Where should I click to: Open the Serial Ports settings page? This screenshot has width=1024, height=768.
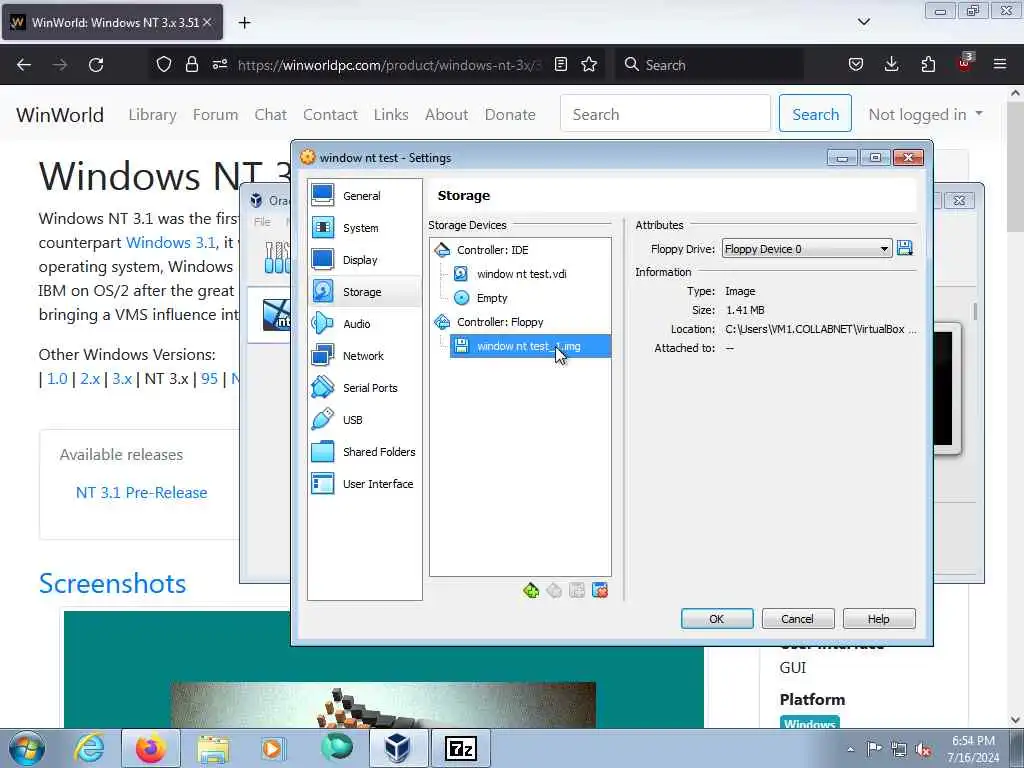[x=364, y=387]
